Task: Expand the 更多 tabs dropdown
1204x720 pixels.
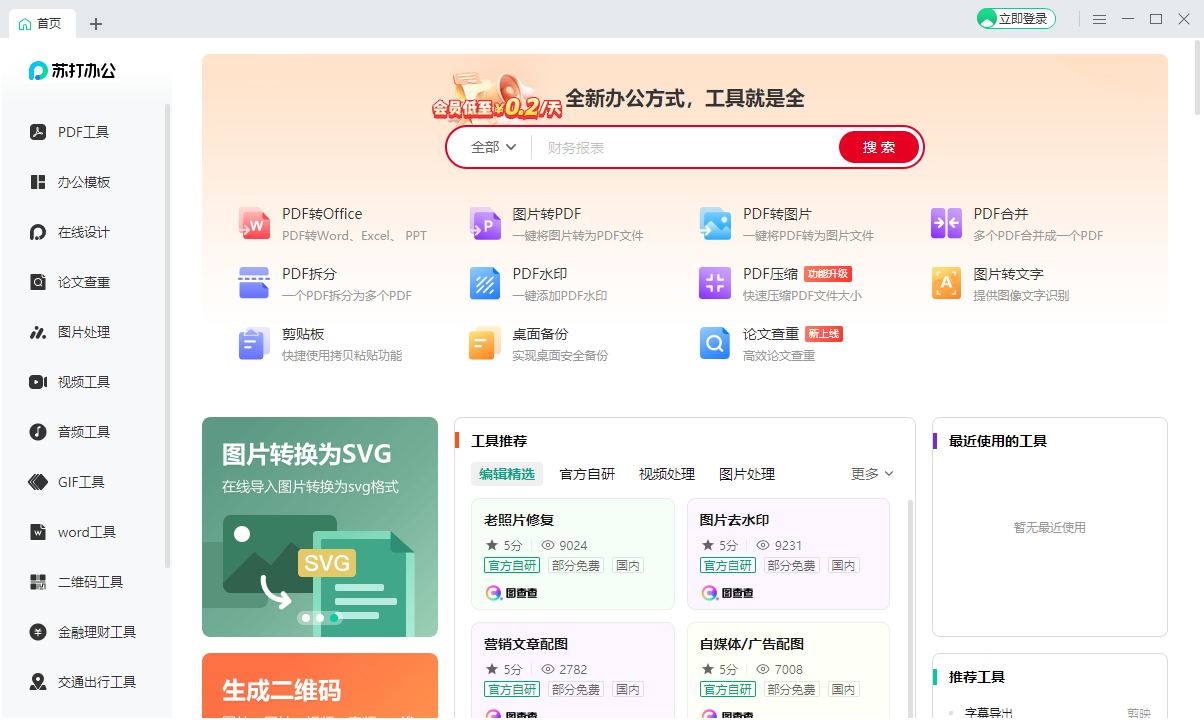Action: 872,474
